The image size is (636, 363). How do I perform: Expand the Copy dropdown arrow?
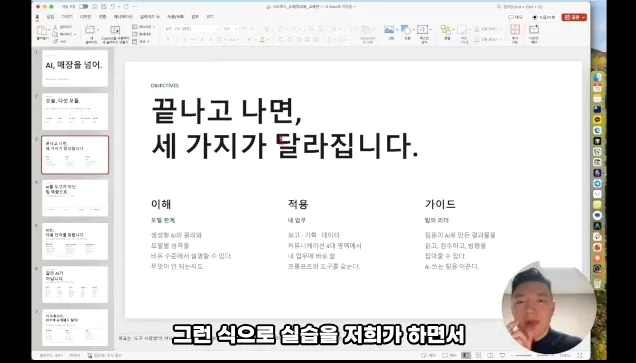coord(75,34)
